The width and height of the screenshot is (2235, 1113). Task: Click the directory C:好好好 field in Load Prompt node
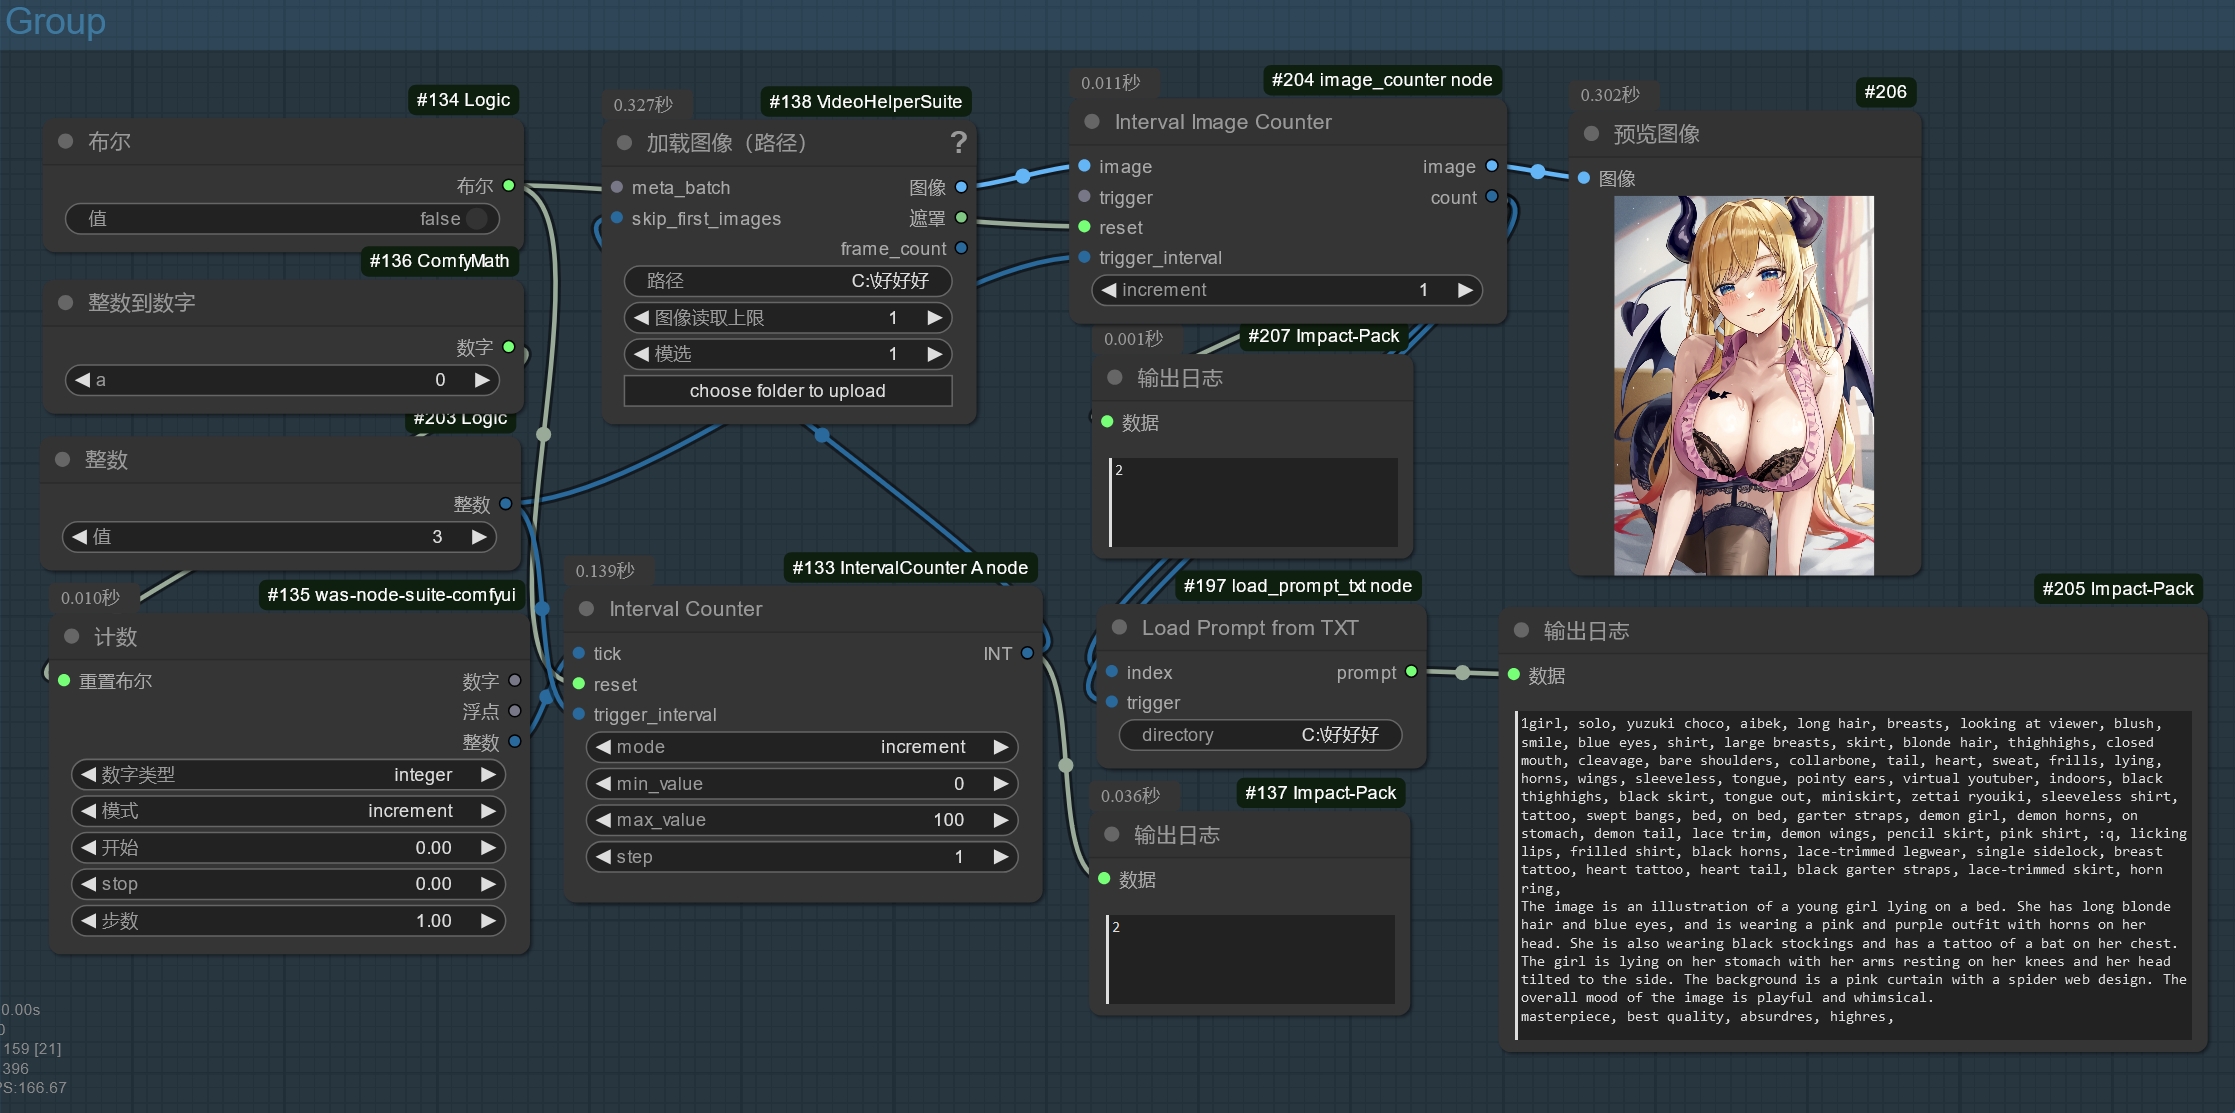point(1260,735)
